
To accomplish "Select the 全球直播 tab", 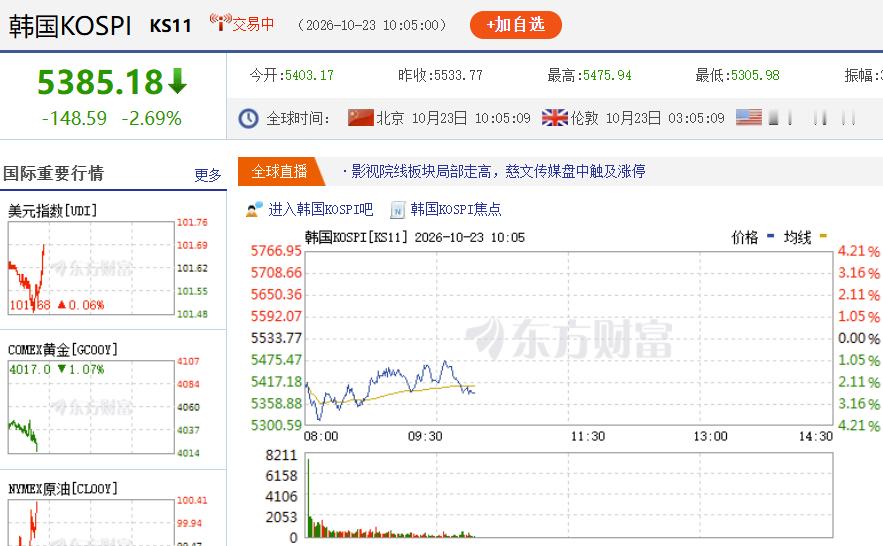I will 279,171.
